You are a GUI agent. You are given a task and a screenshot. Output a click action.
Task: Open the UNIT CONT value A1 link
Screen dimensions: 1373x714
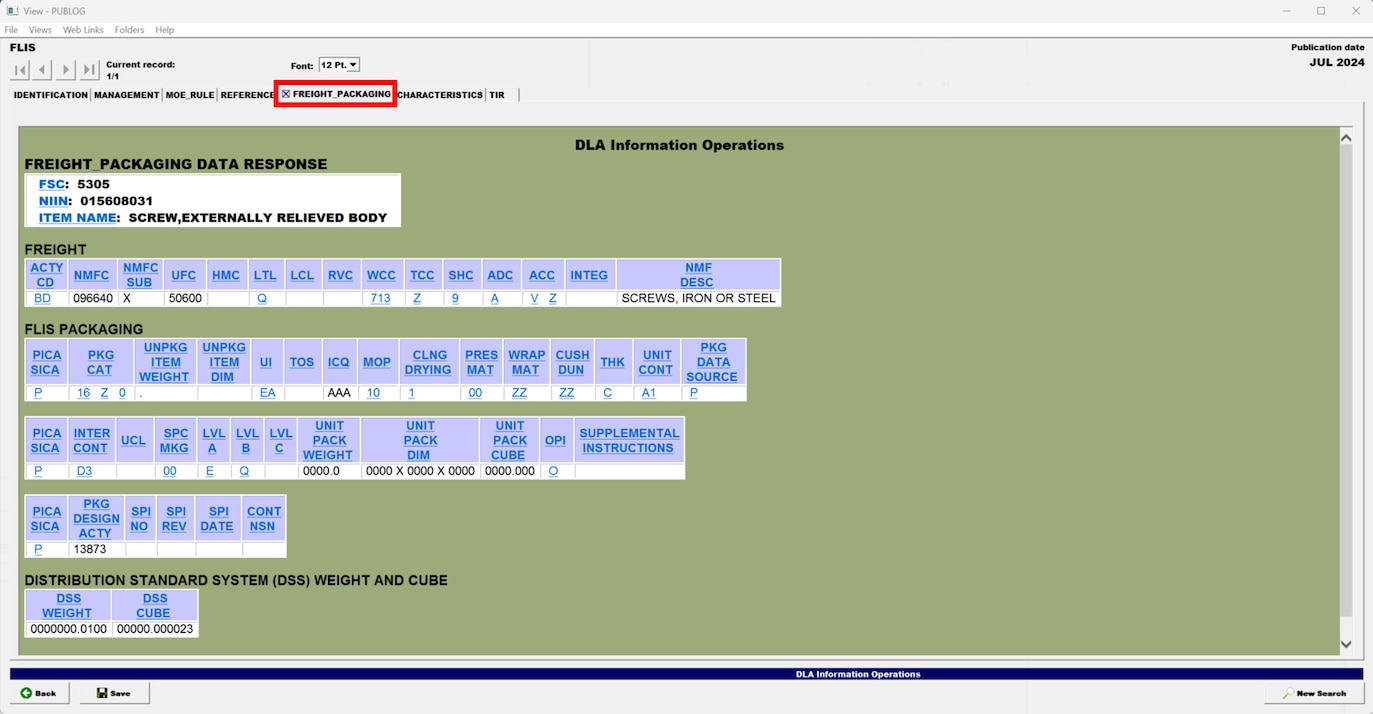tap(649, 393)
